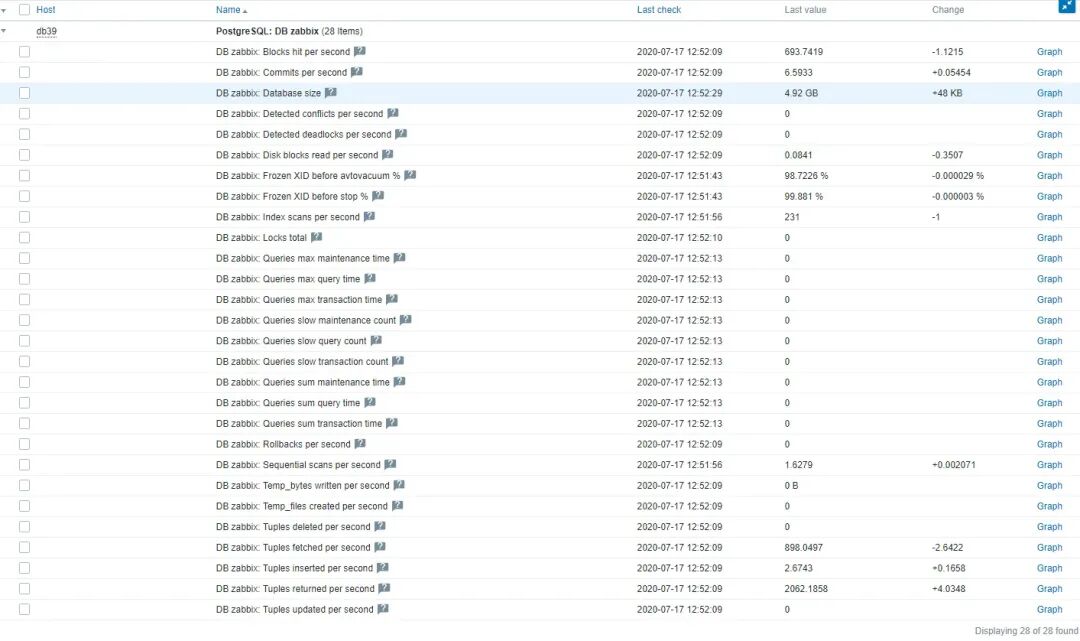Click help icon next to Locks total
The width and height of the screenshot is (1080, 641).
click(x=316, y=237)
